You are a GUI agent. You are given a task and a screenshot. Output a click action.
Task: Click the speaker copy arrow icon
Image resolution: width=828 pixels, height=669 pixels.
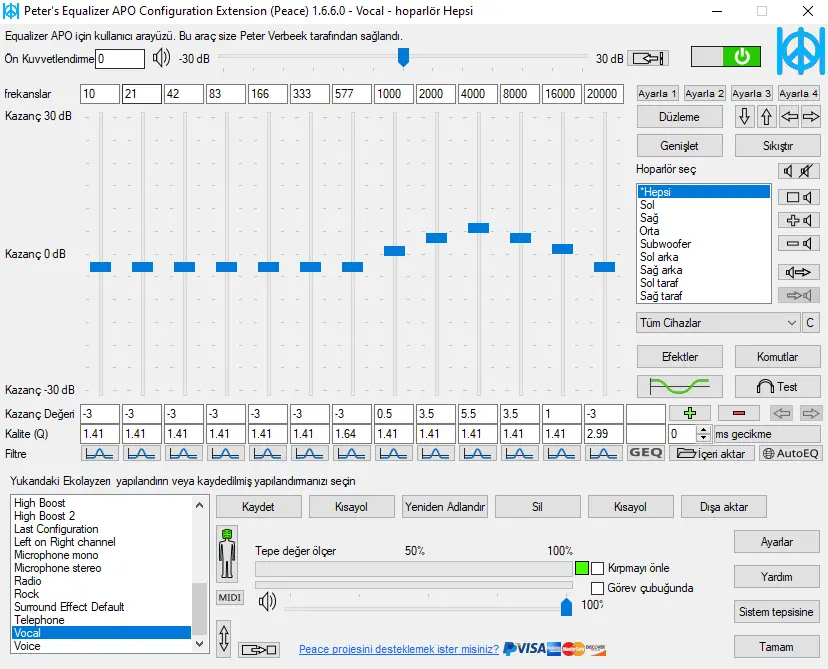click(798, 272)
